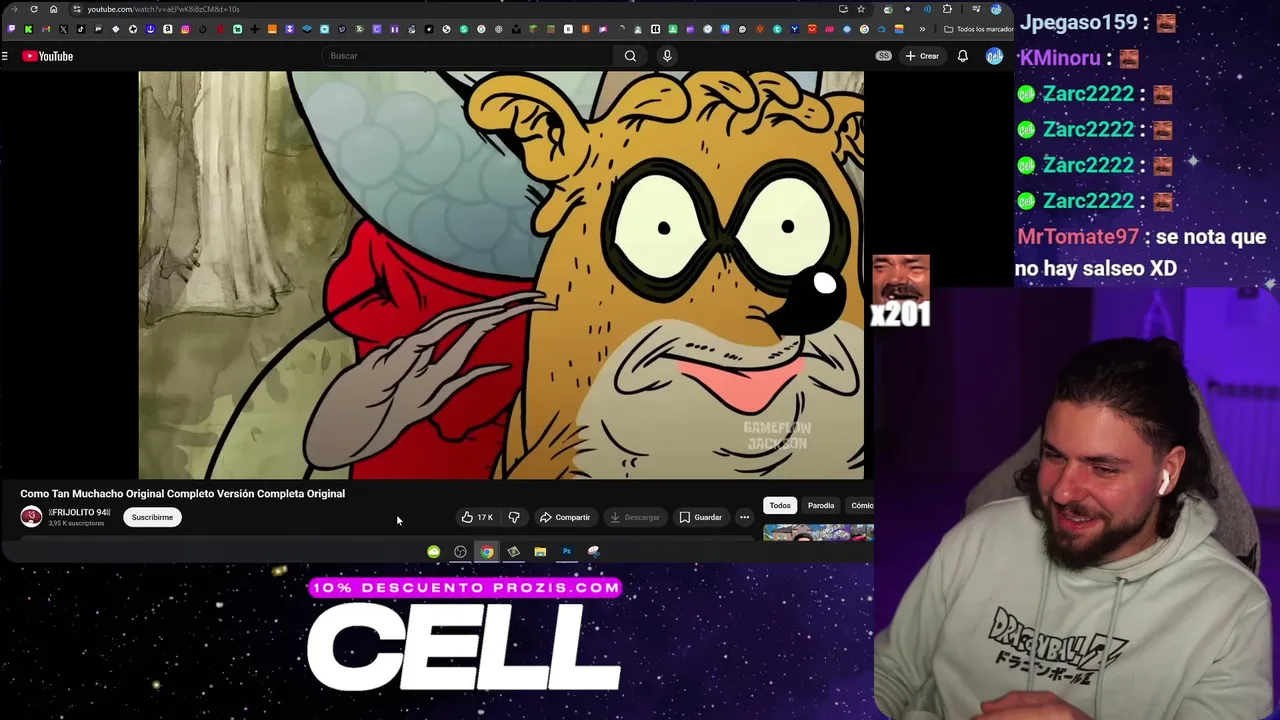Open YouTube notifications bell
The width and height of the screenshot is (1280, 720).
[962, 56]
